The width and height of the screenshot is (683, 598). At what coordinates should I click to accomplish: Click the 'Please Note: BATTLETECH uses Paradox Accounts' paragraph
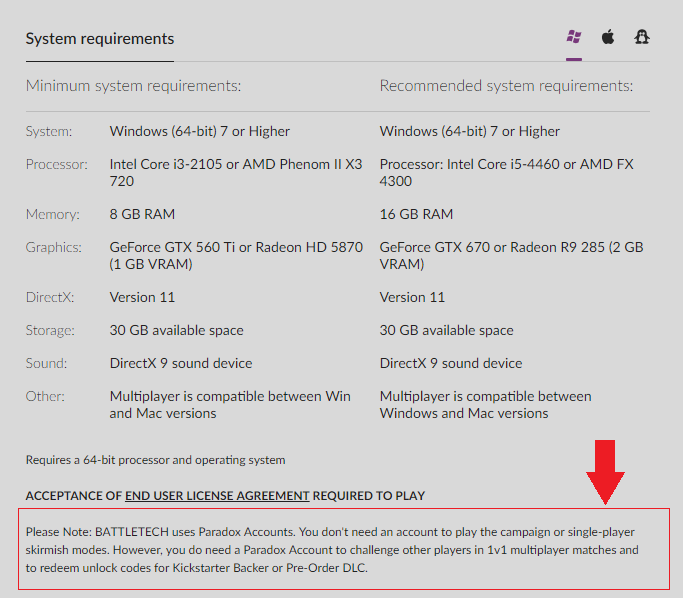pos(332,550)
